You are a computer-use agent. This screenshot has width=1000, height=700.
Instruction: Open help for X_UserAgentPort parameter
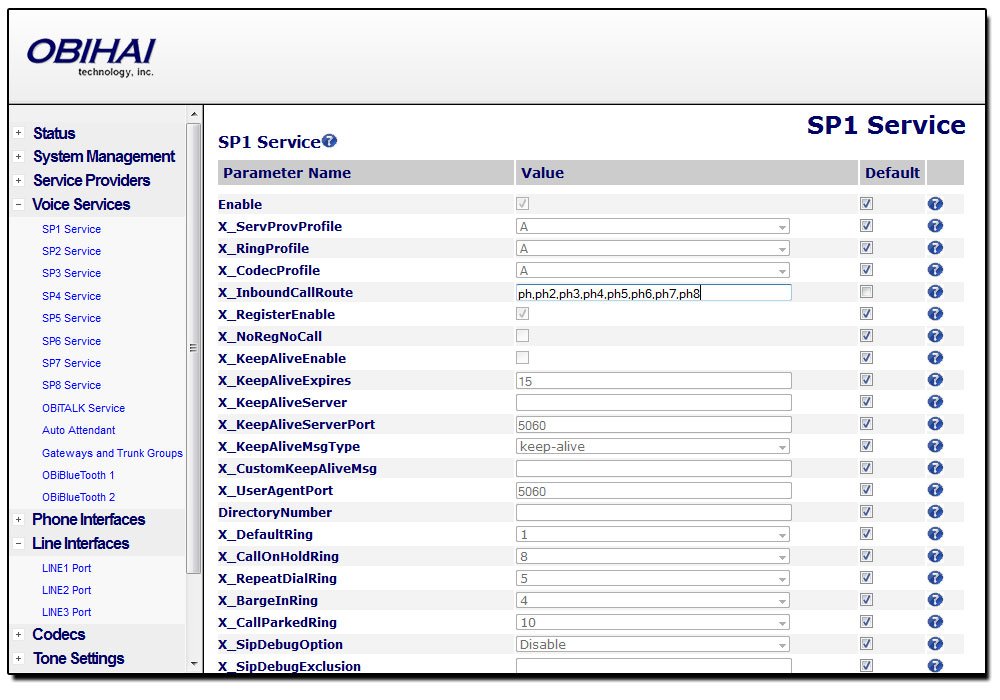click(935, 490)
